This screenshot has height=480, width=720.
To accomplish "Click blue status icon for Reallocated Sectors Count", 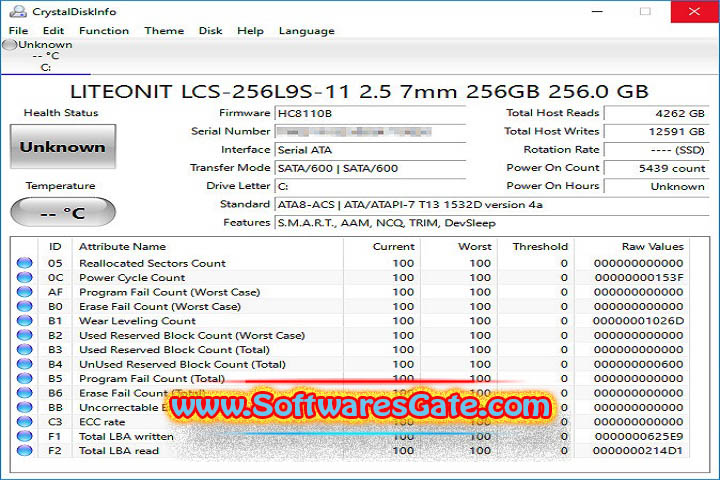I will [x=25, y=263].
